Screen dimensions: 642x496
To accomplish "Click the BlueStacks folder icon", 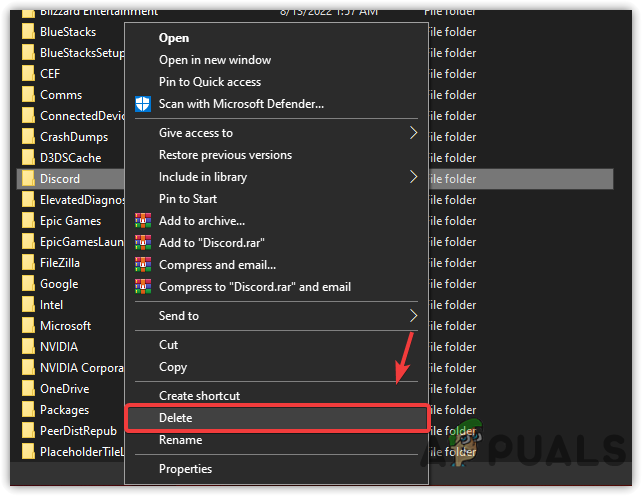I will [x=28, y=32].
